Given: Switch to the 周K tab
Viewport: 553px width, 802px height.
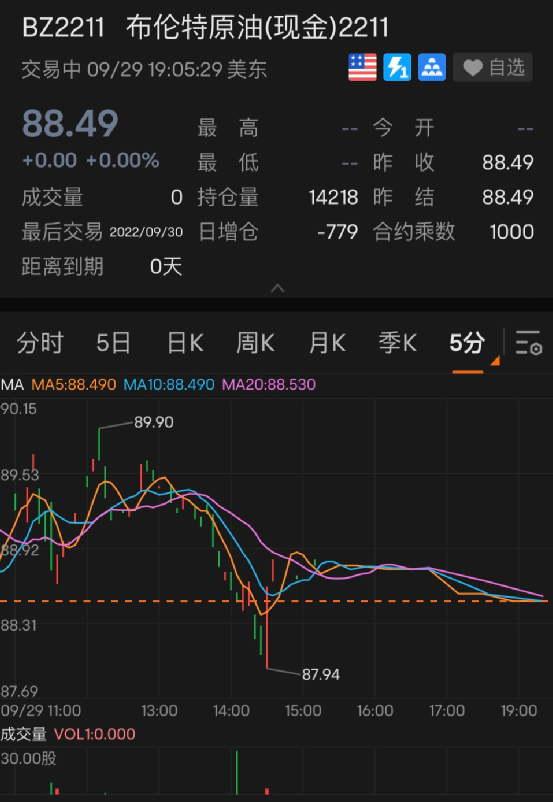Looking at the screenshot, I should pyautogui.click(x=255, y=342).
